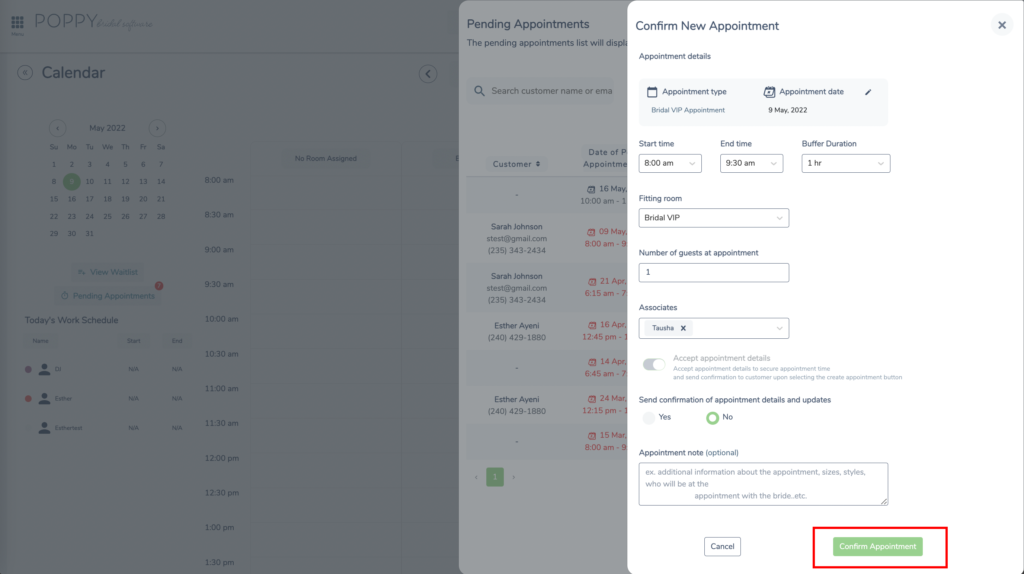Viewport: 1024px width, 574px height.
Task: Click the pencil icon to edit appointment date
Action: [868, 92]
